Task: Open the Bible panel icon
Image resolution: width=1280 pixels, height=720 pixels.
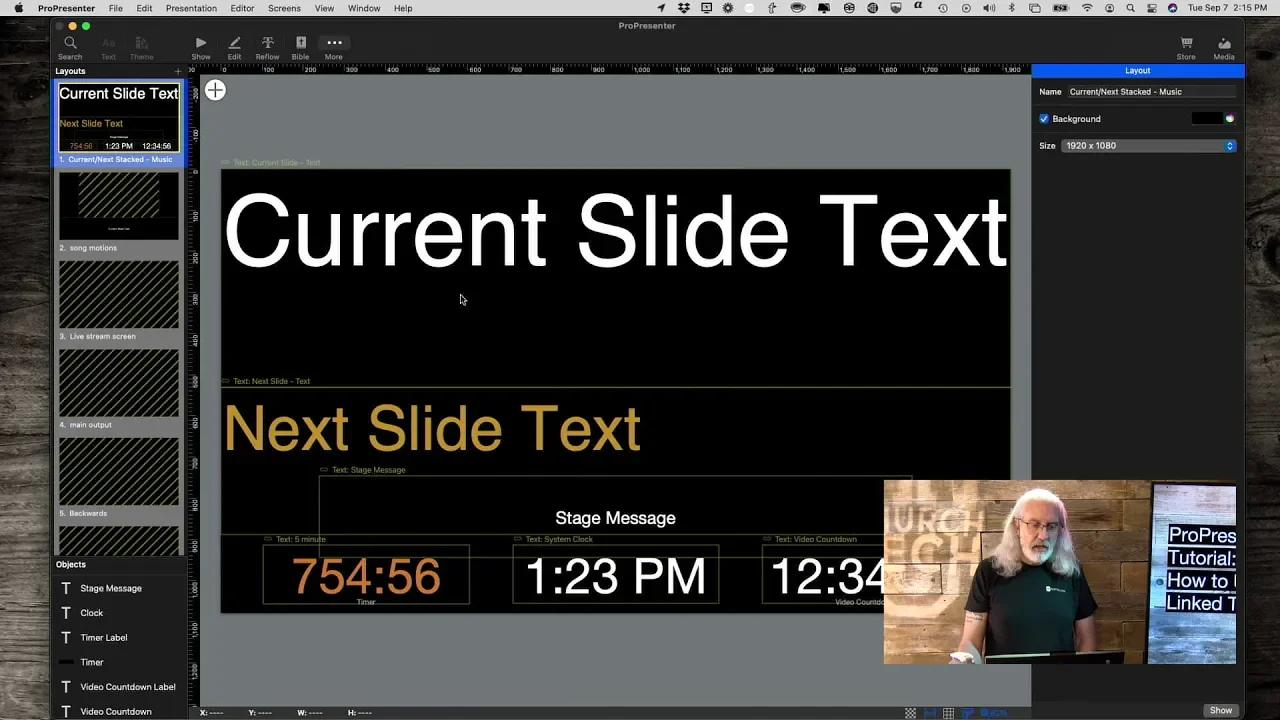Action: tap(300, 45)
